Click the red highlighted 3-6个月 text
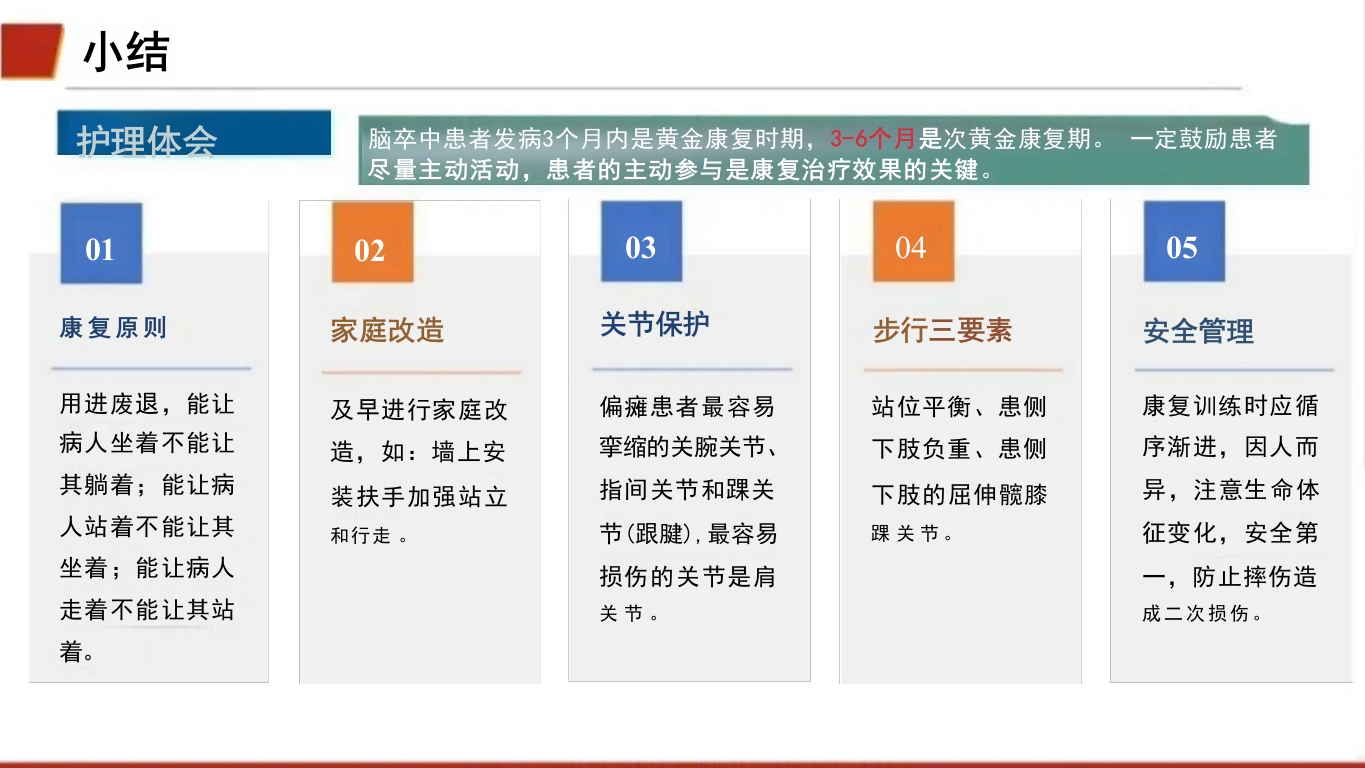The width and height of the screenshot is (1365, 768). pos(873,140)
